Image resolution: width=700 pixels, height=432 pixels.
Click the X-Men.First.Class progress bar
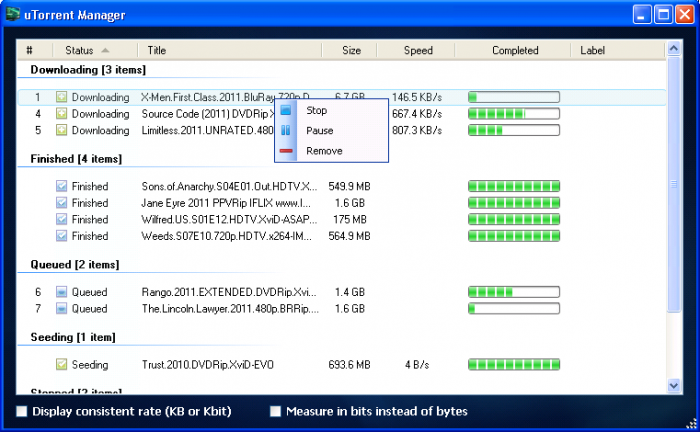pos(514,97)
